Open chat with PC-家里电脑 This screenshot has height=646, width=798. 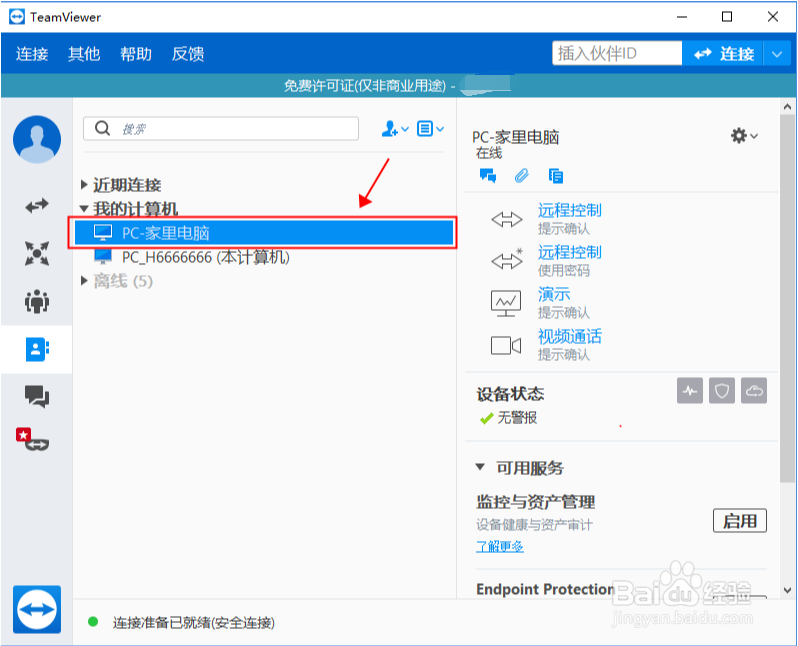point(488,176)
